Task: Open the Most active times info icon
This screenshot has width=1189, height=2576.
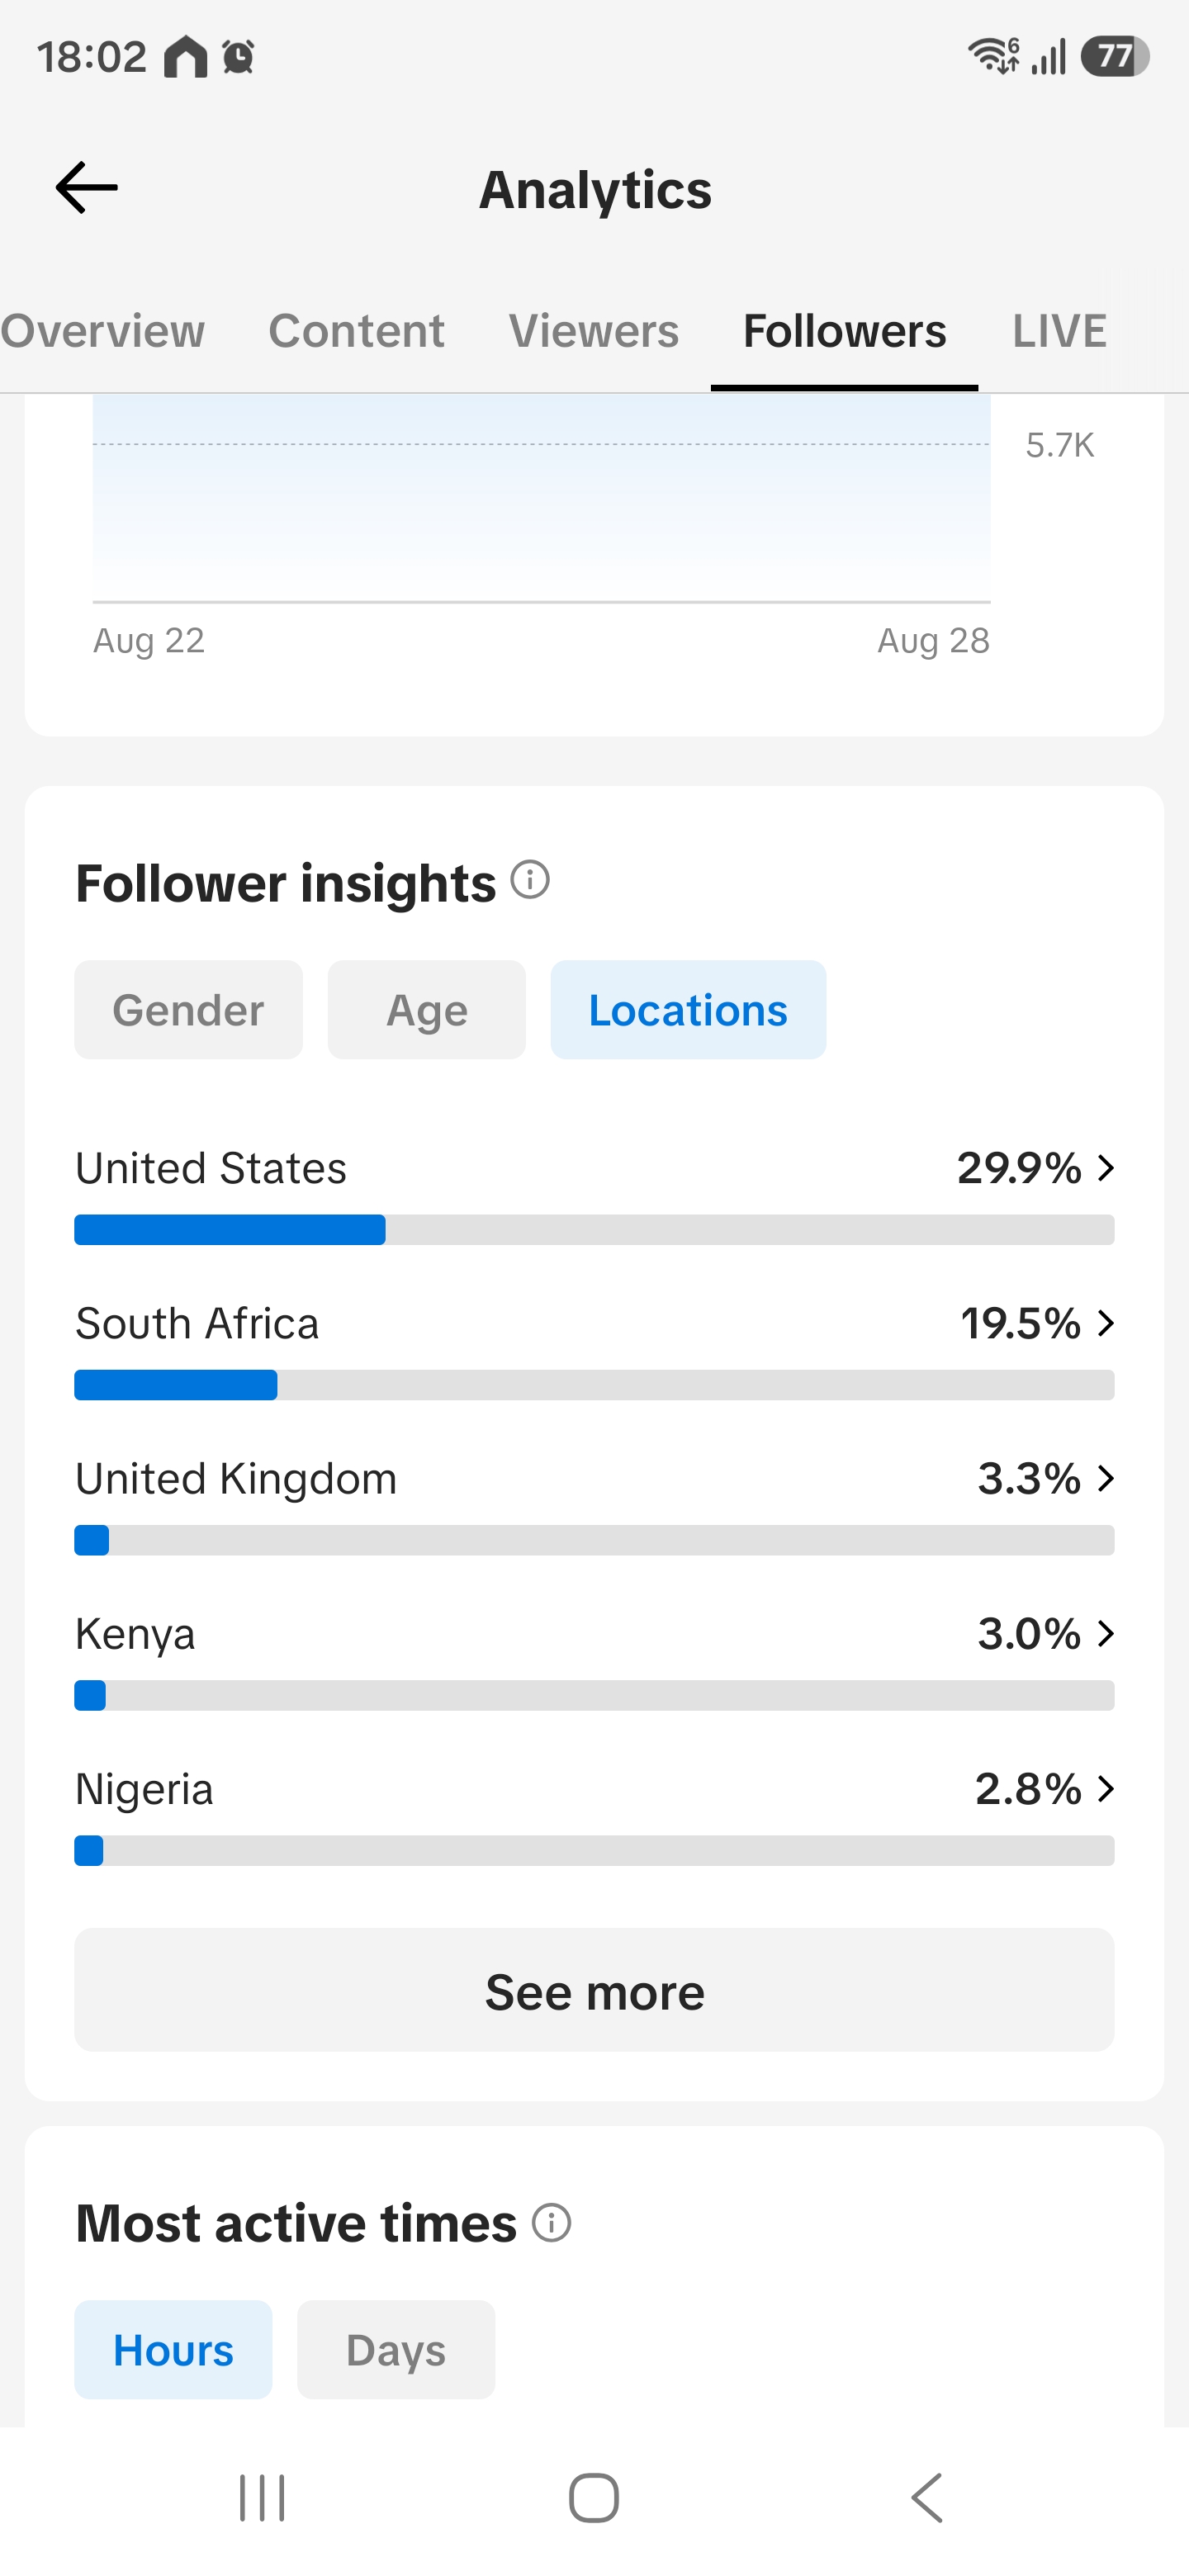Action: click(x=551, y=2223)
